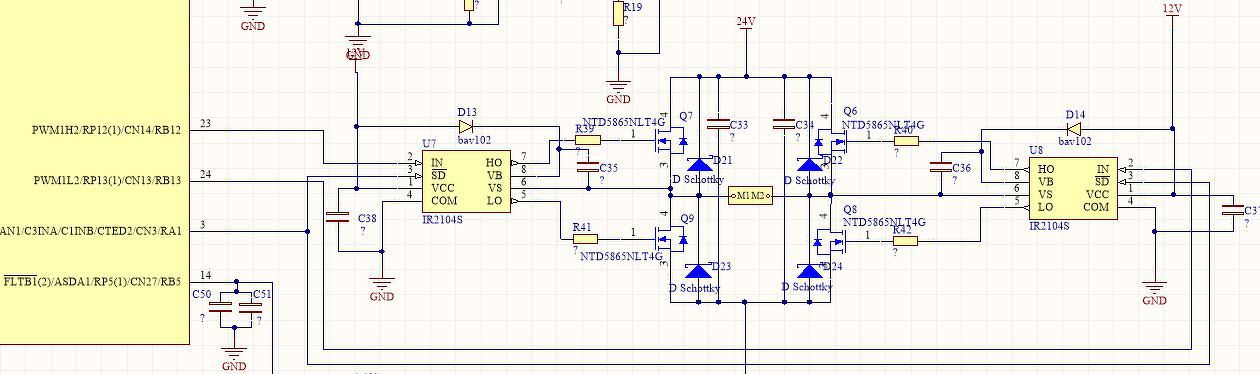Click resistor R42
This screenshot has height=374, width=1260.
(x=905, y=240)
